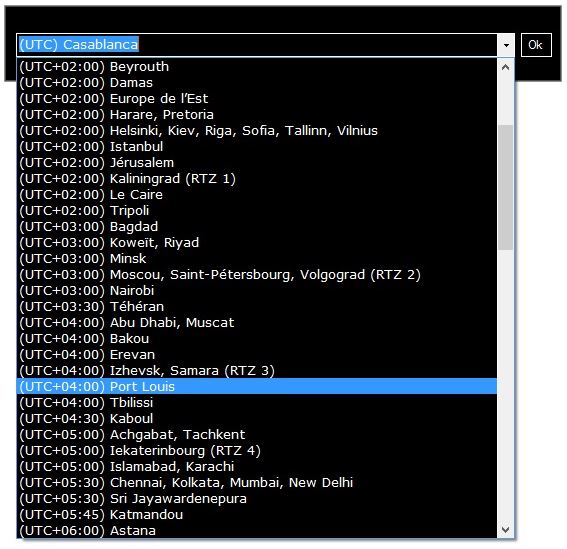Select (UTC+04:30) Kaboul timezone
This screenshot has height=549, width=567.
coord(257,418)
